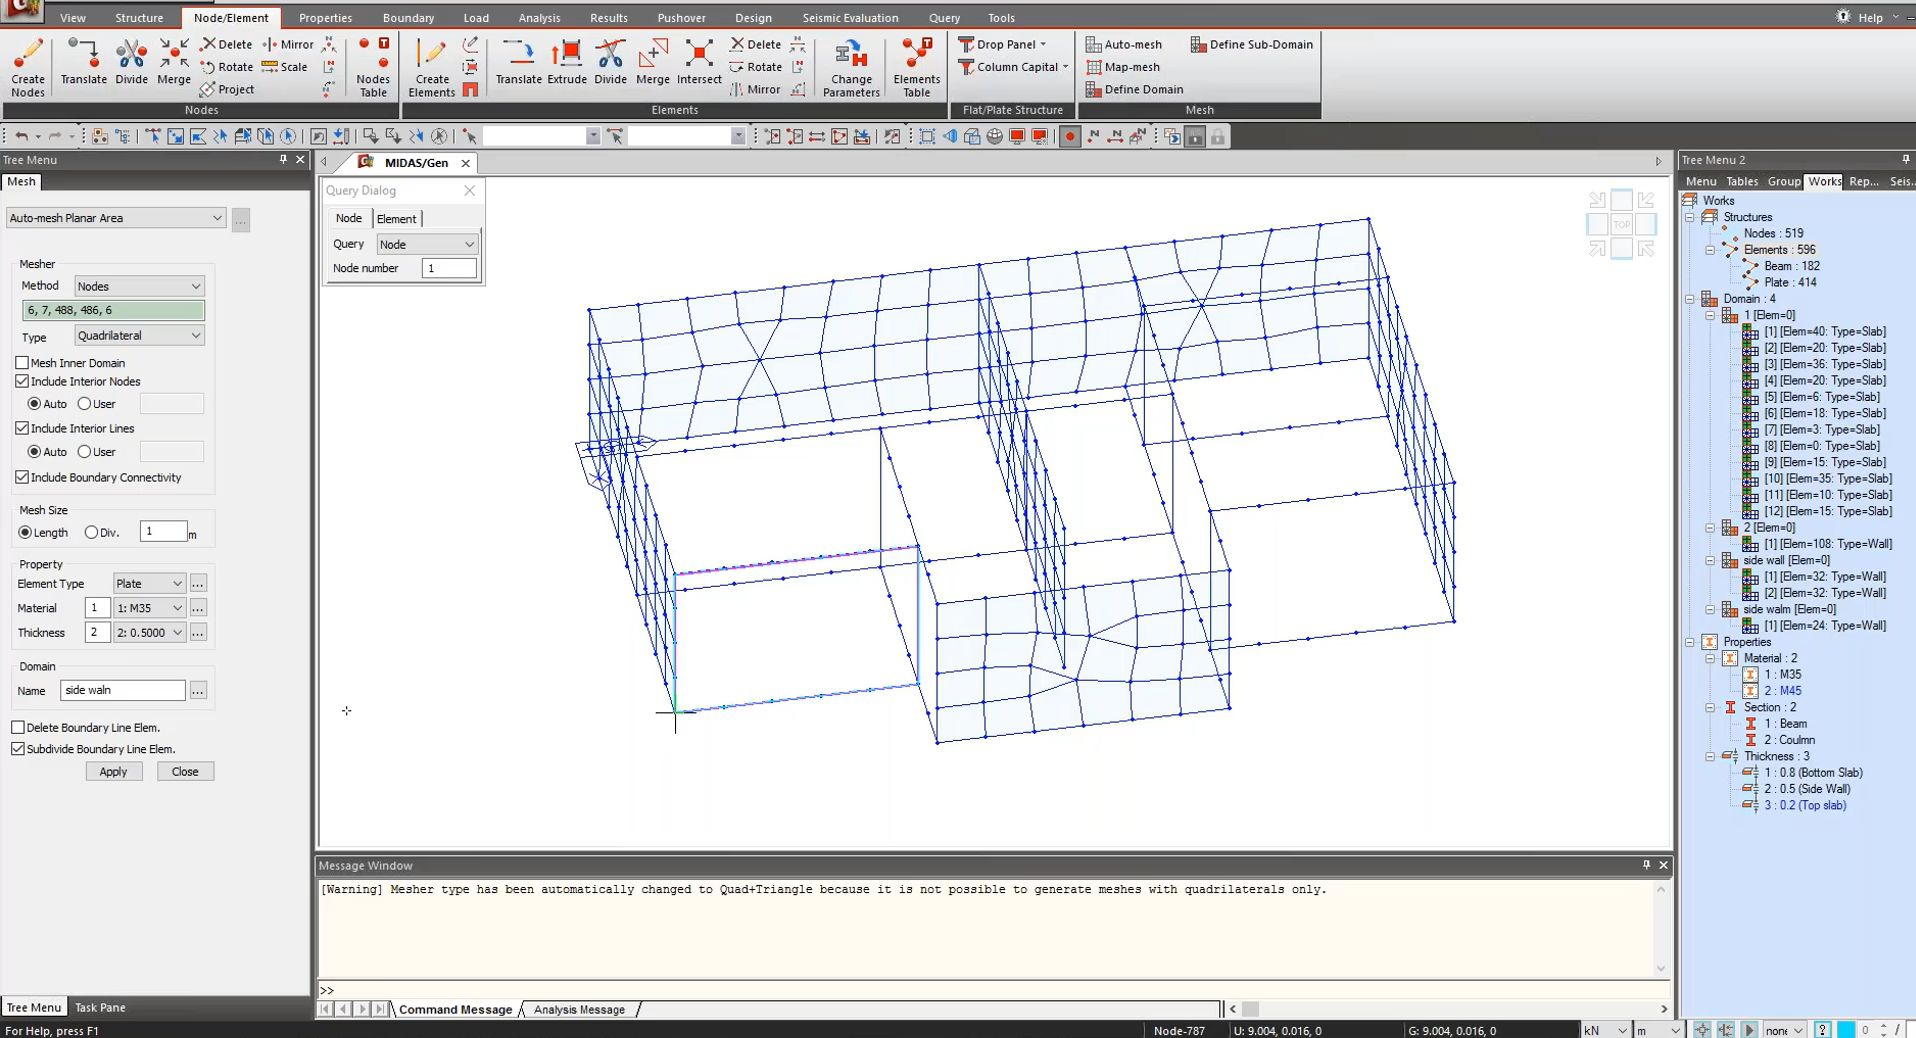
Task: Click the Apply button
Action: coord(113,771)
